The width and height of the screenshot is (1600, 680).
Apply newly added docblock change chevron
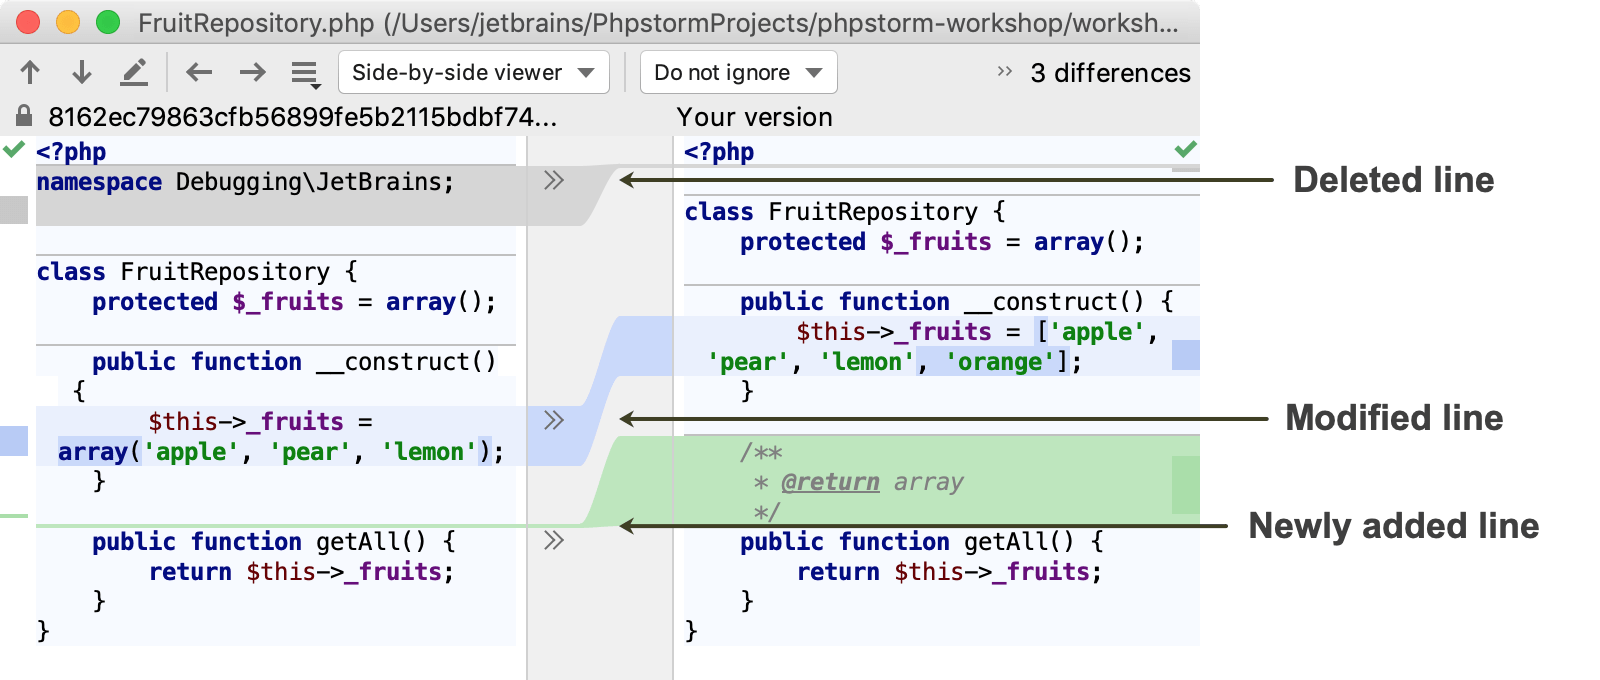point(554,540)
